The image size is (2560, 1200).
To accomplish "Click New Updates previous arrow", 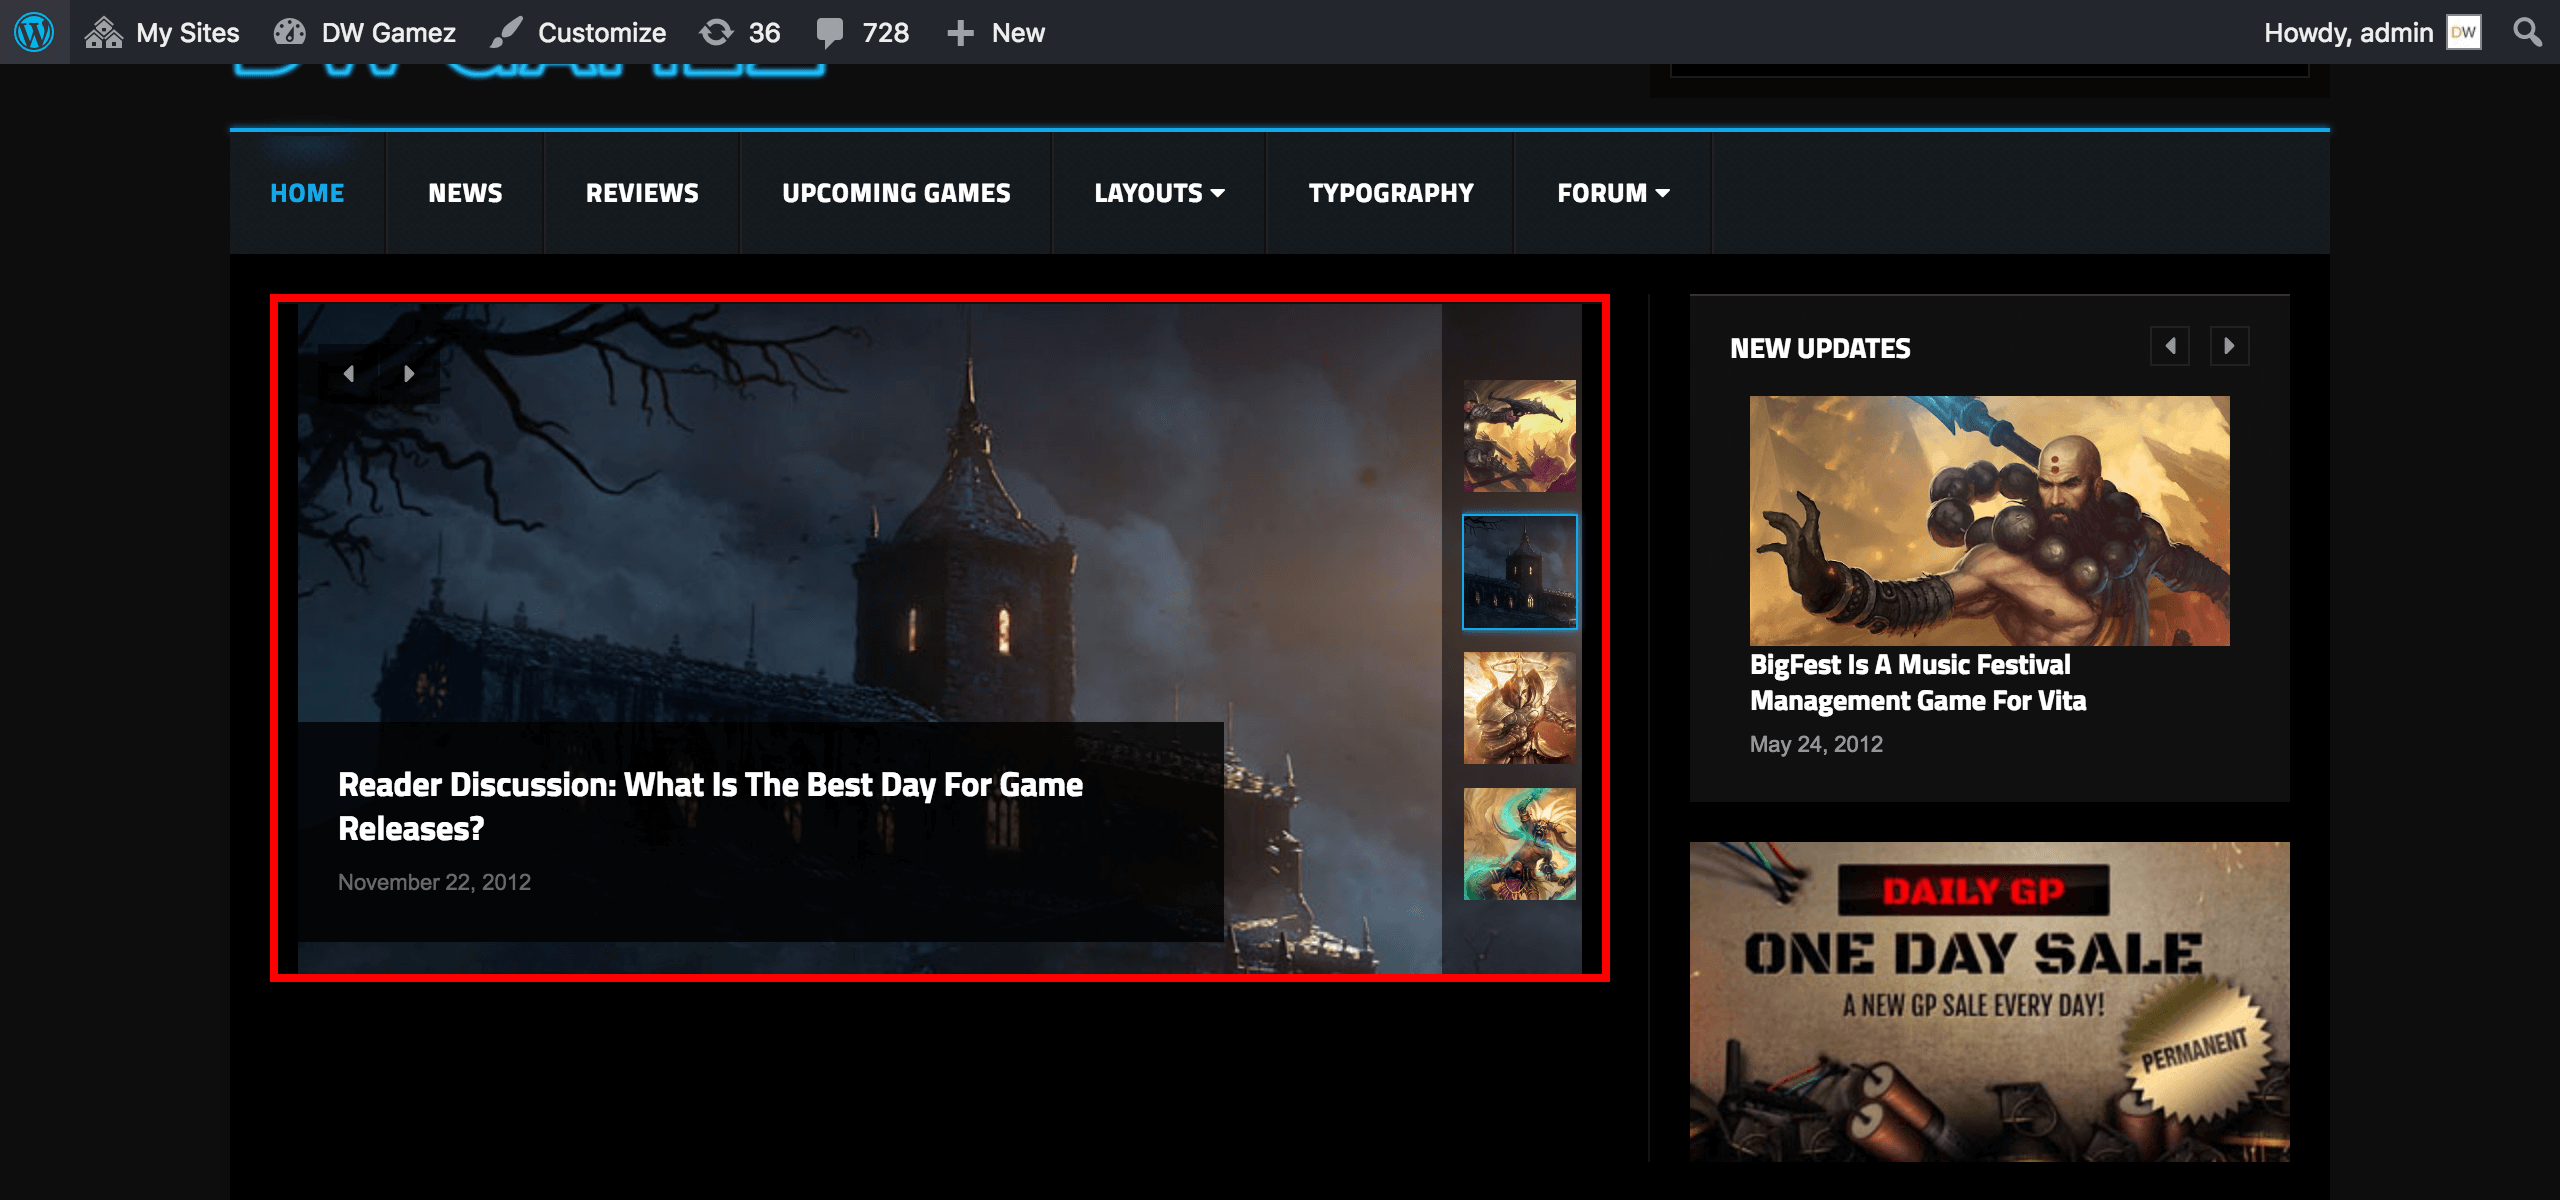I will coord(2170,346).
